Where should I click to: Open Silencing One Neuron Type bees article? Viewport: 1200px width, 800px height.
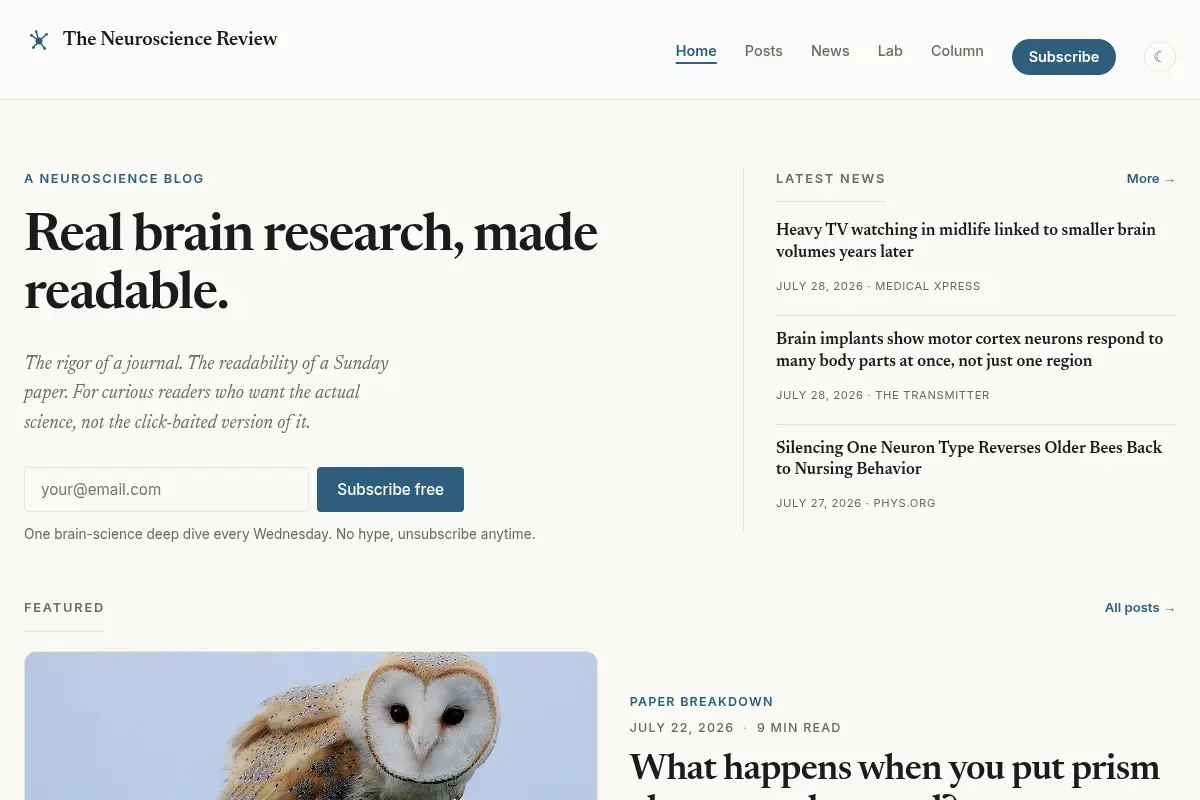969,458
